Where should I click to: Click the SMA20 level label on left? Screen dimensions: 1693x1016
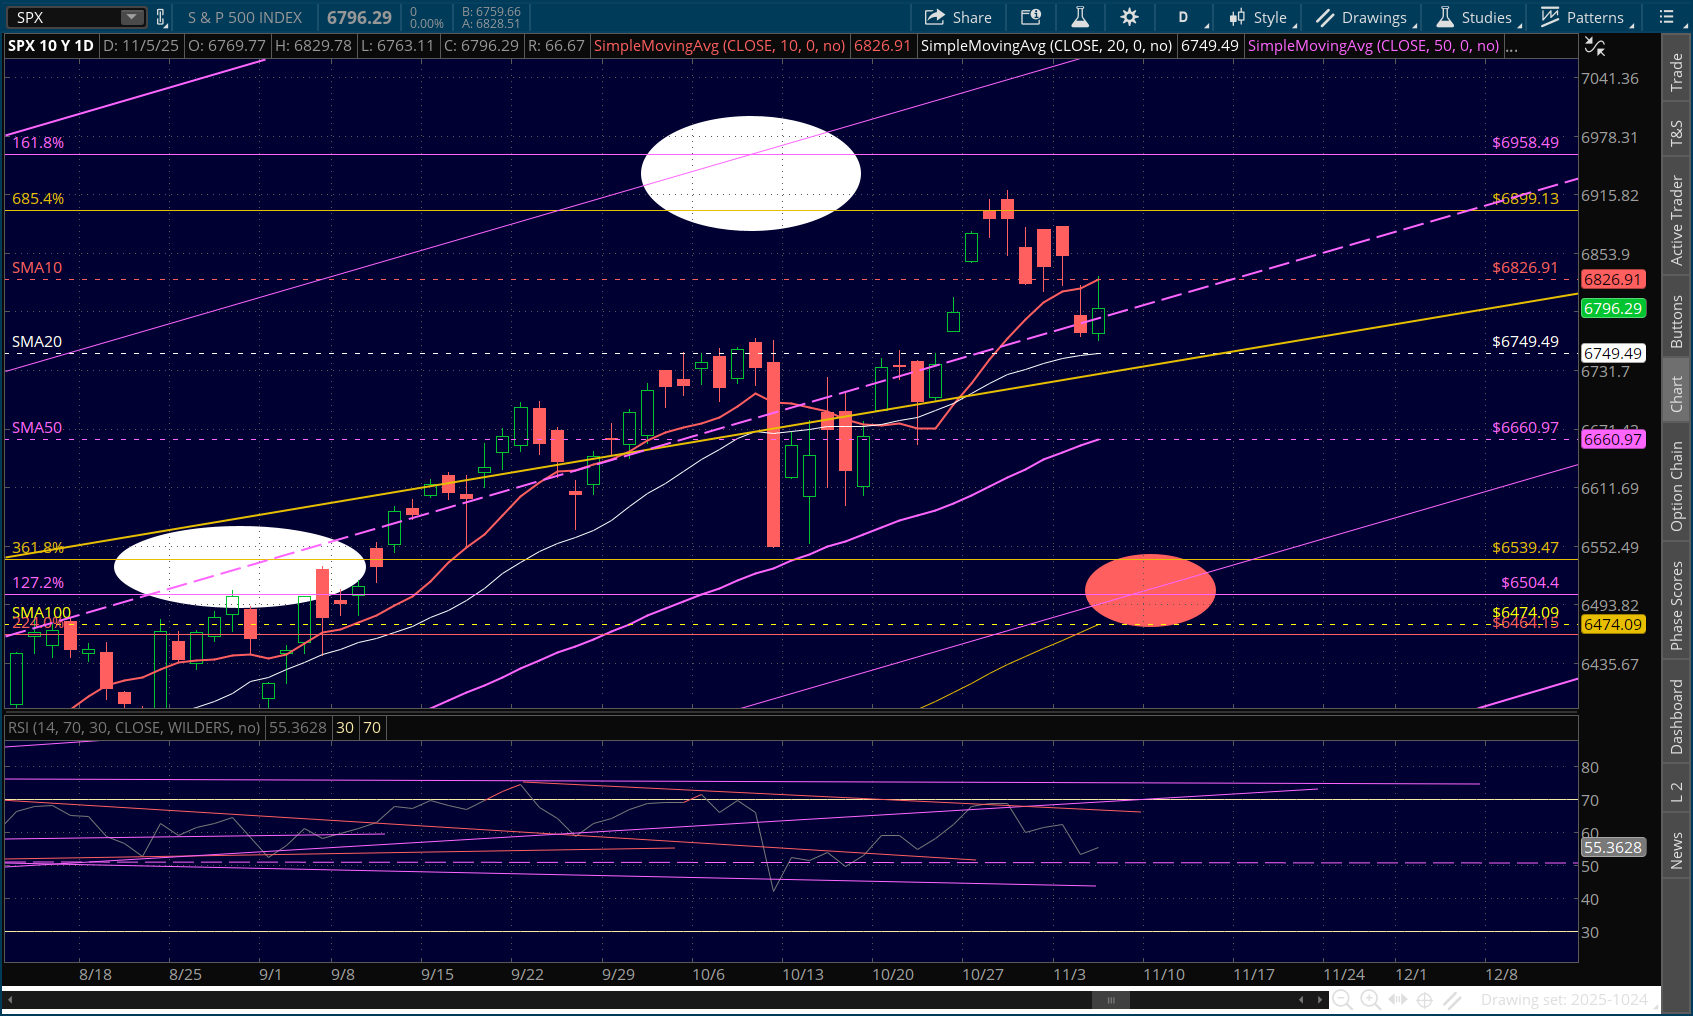pos(37,342)
